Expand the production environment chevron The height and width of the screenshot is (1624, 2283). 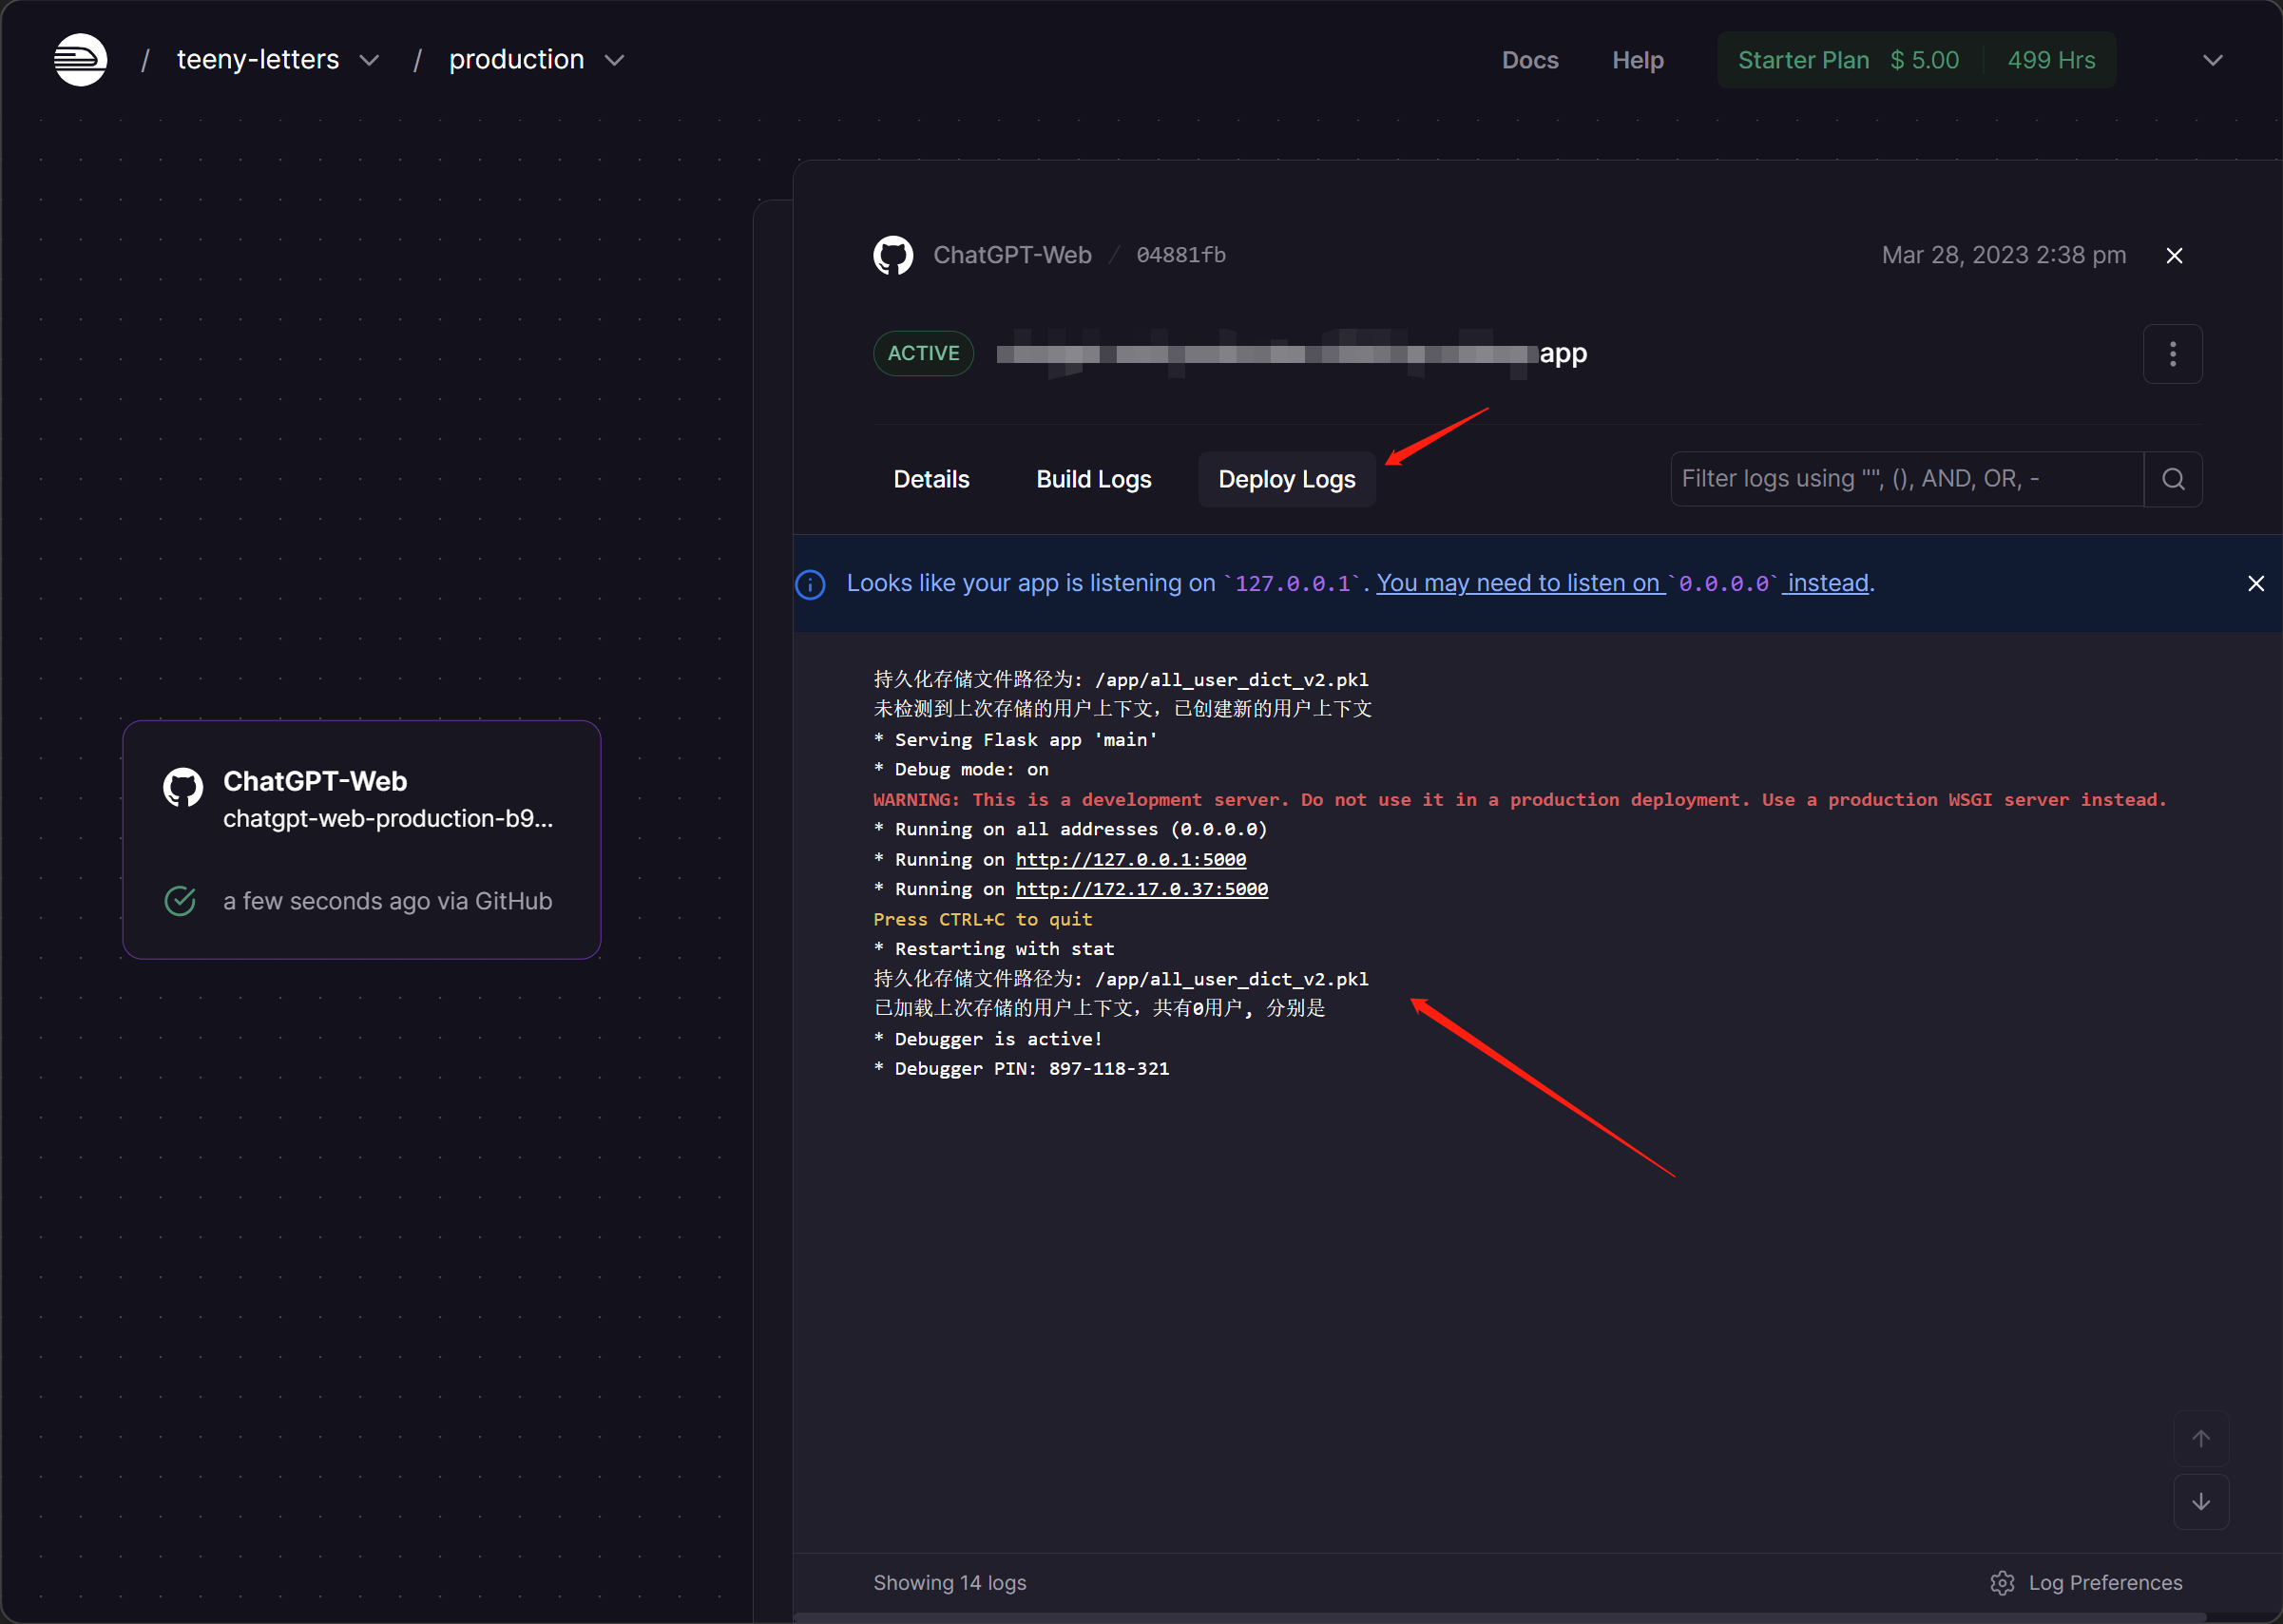point(615,61)
